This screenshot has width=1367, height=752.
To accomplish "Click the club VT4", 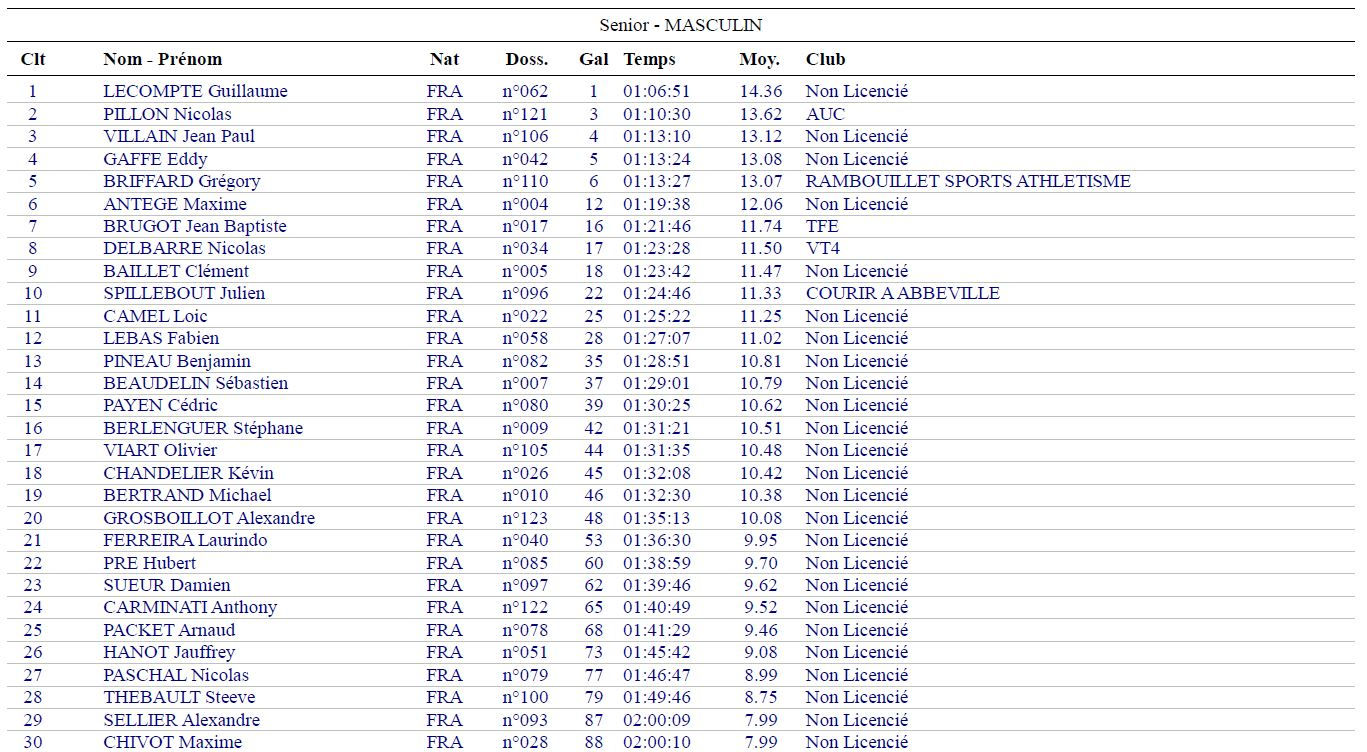I will pos(823,248).
